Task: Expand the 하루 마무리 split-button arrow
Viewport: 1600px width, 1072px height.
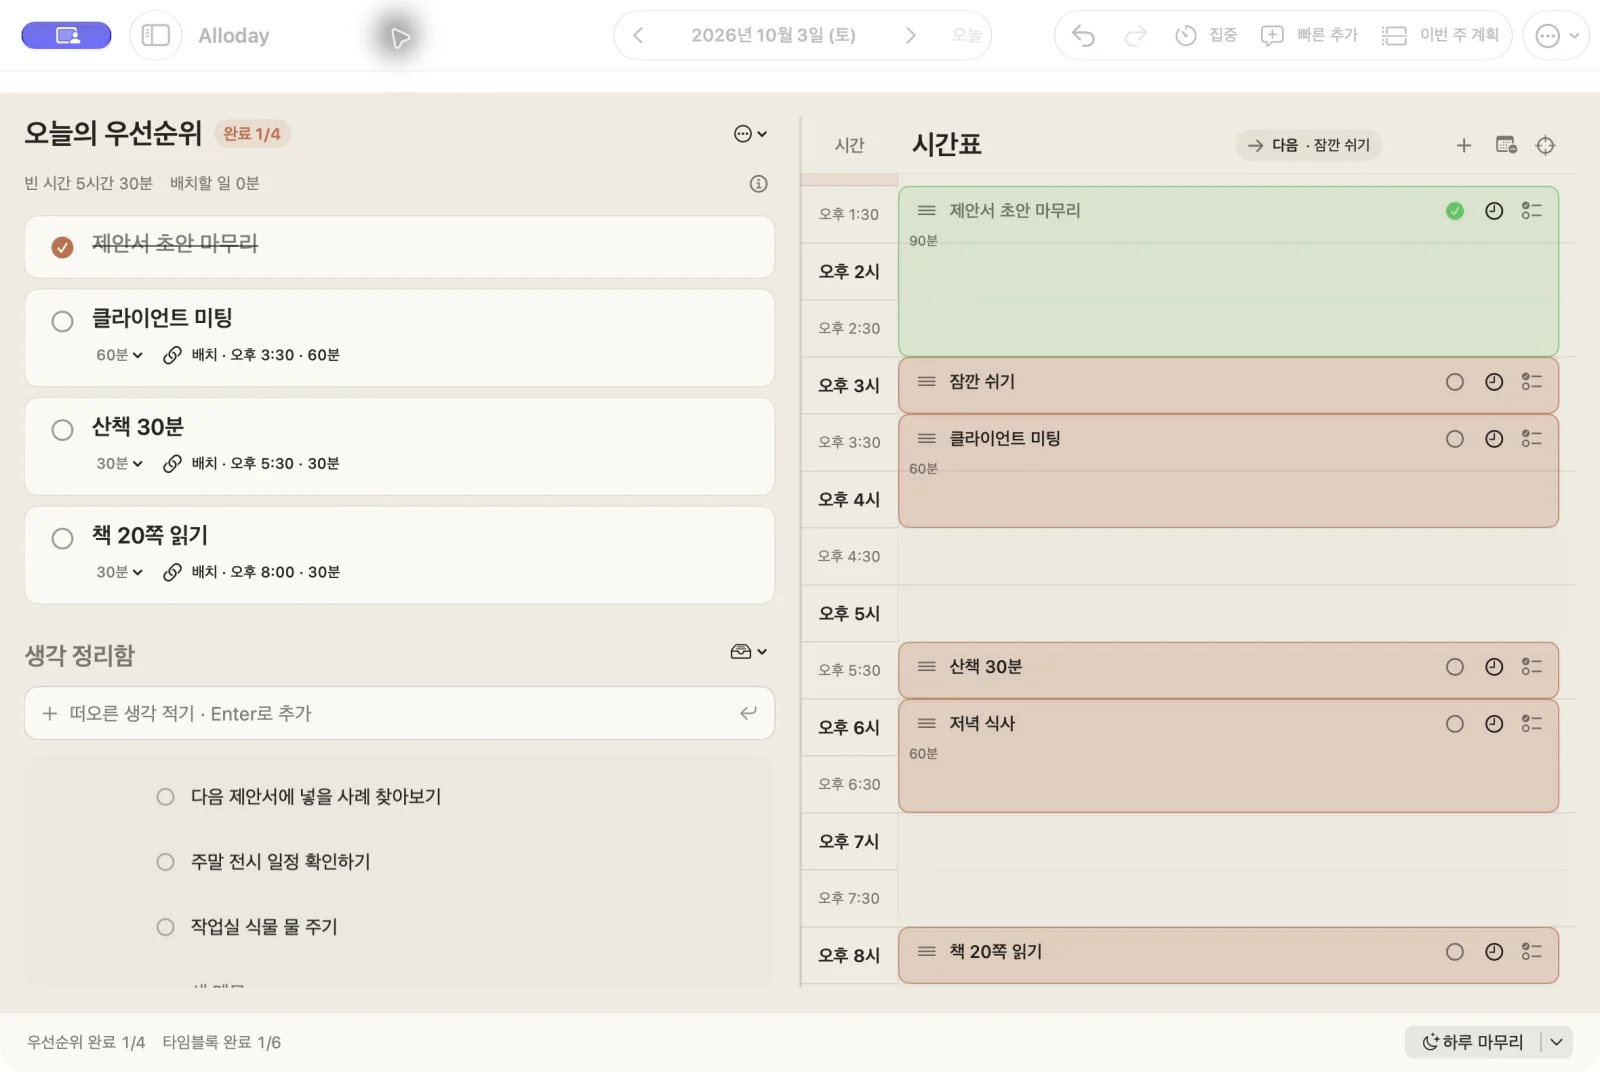Action: click(x=1557, y=1042)
